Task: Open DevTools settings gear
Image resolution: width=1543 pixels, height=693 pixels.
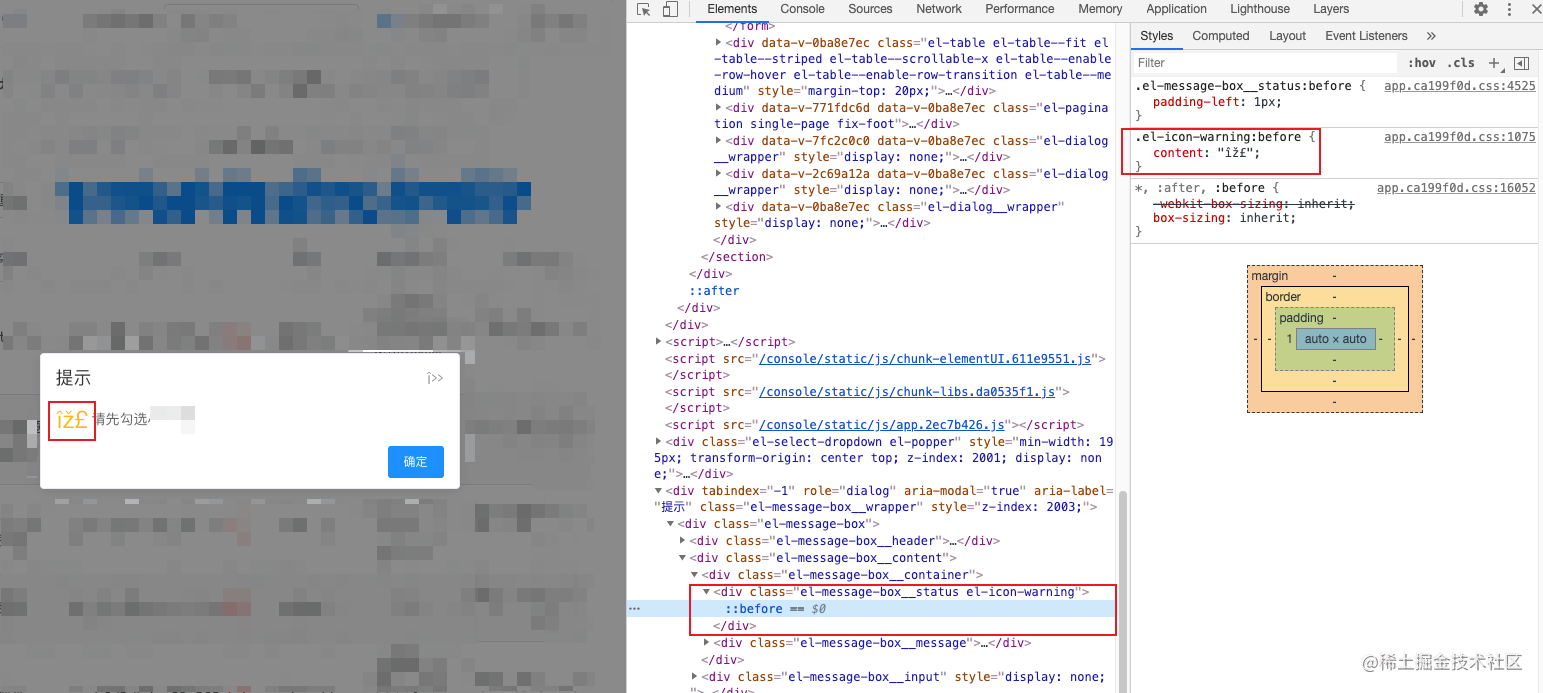Action: click(x=1481, y=9)
